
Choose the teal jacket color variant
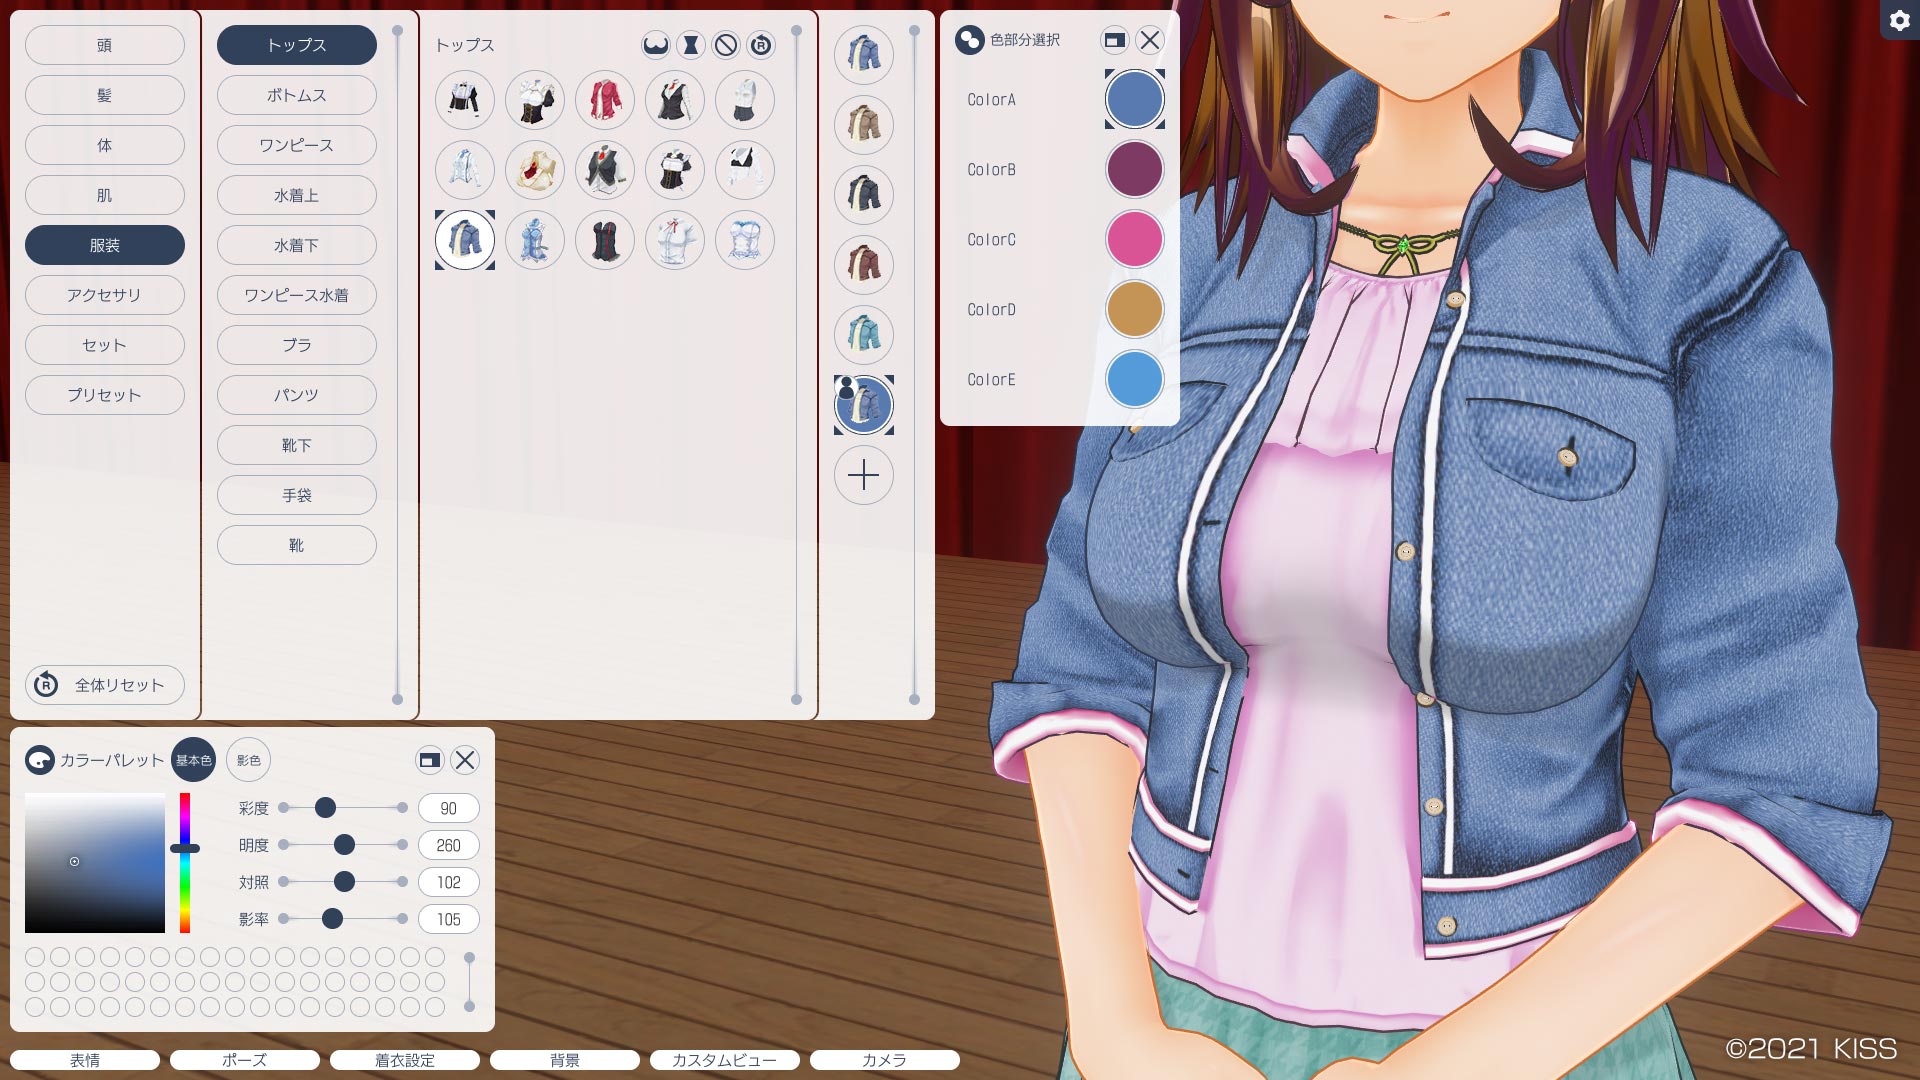point(864,335)
